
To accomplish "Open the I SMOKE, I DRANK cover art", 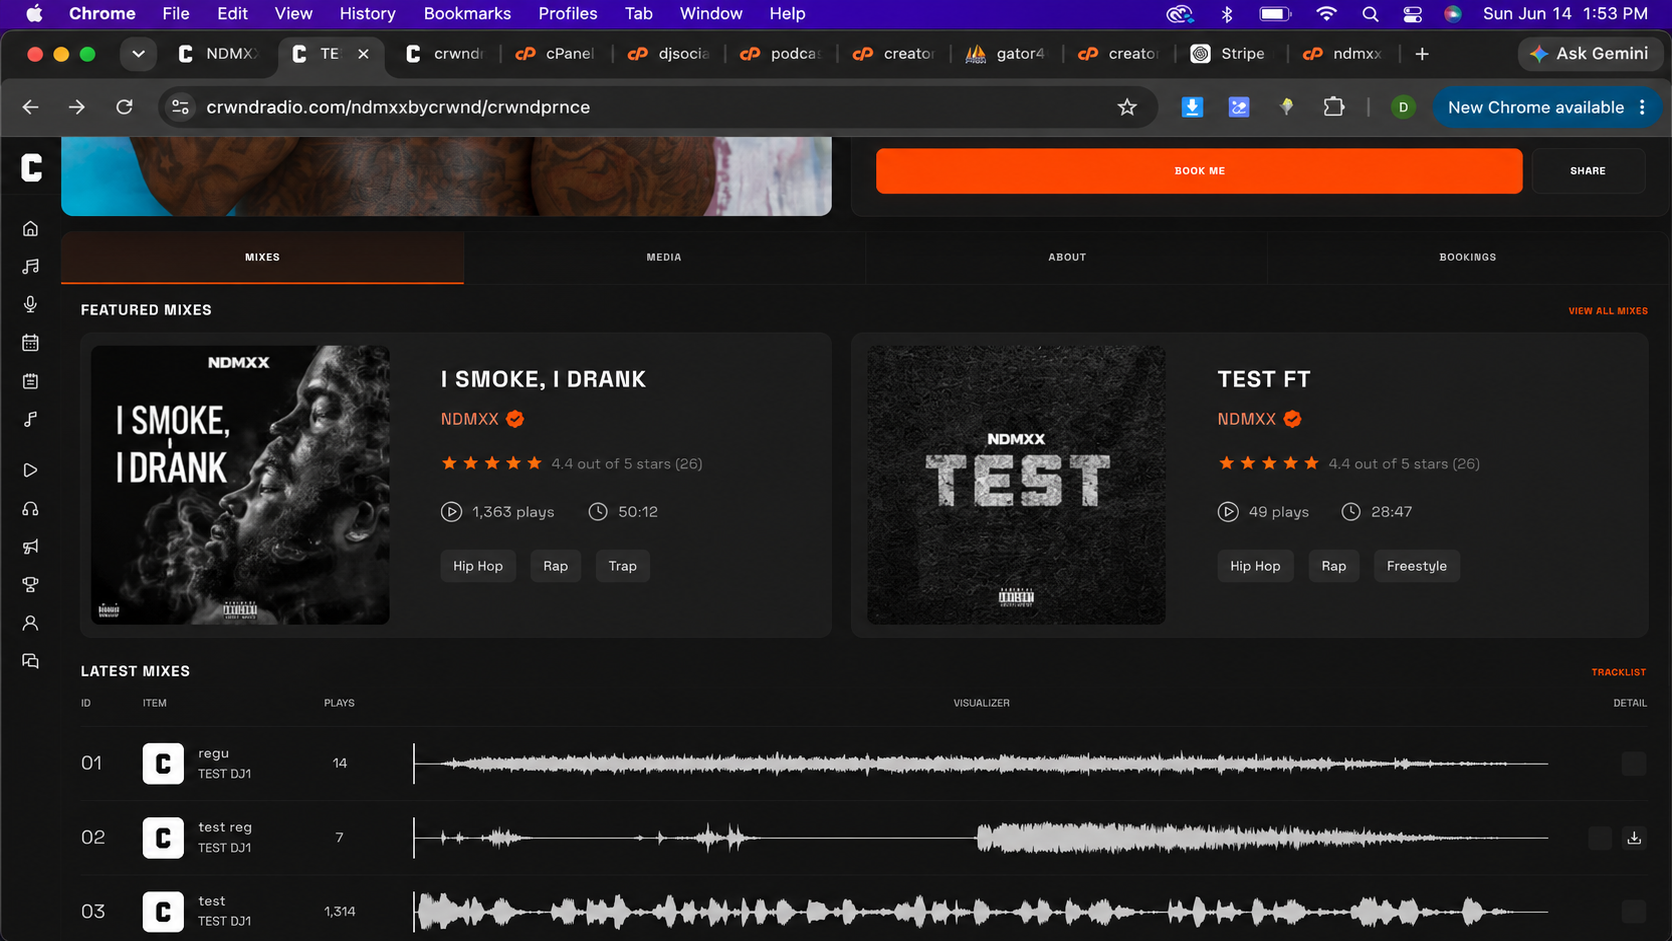I will pyautogui.click(x=240, y=485).
